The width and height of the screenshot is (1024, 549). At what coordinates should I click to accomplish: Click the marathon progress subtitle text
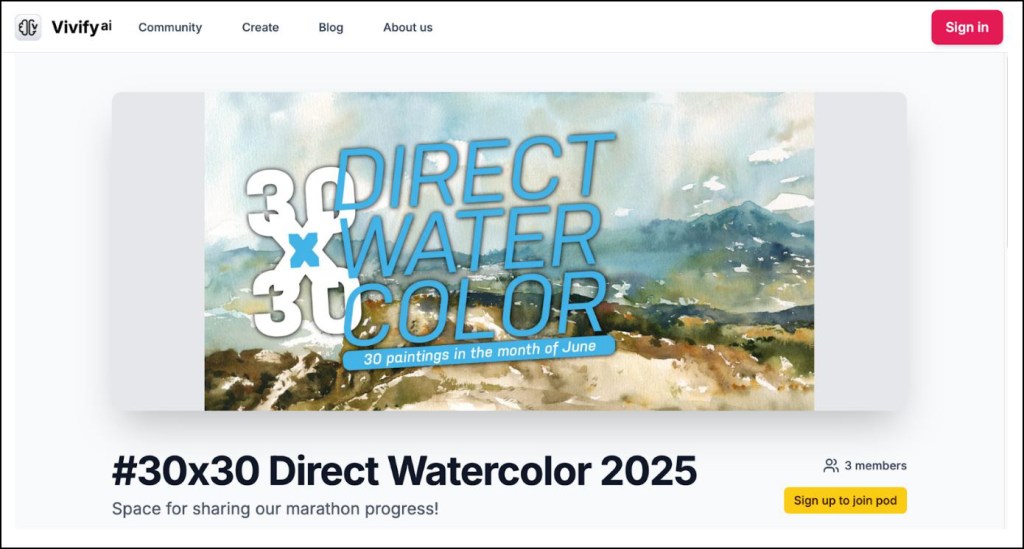coord(275,509)
